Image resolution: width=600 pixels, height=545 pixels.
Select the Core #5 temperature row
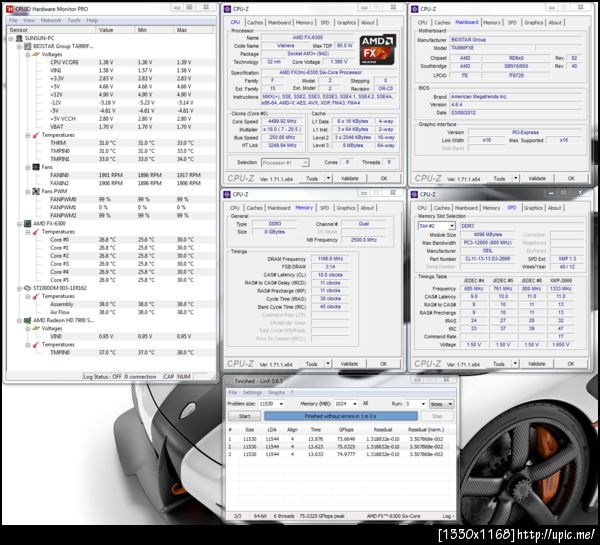[111, 280]
